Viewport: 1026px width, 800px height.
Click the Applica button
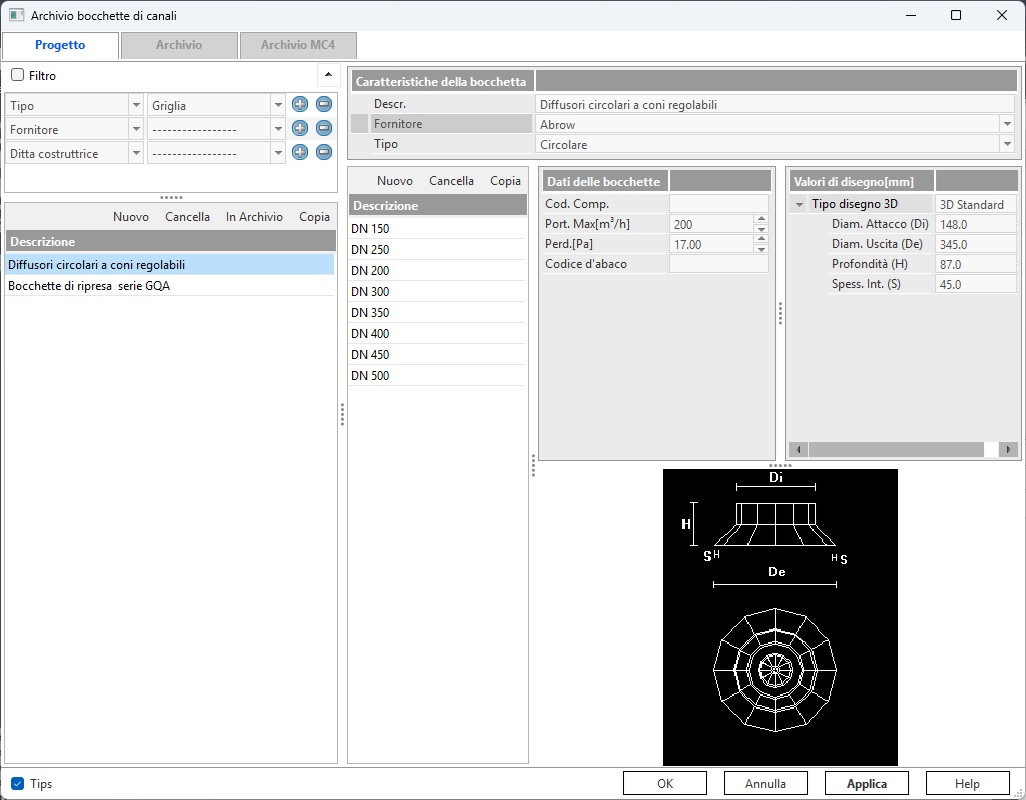click(x=867, y=784)
